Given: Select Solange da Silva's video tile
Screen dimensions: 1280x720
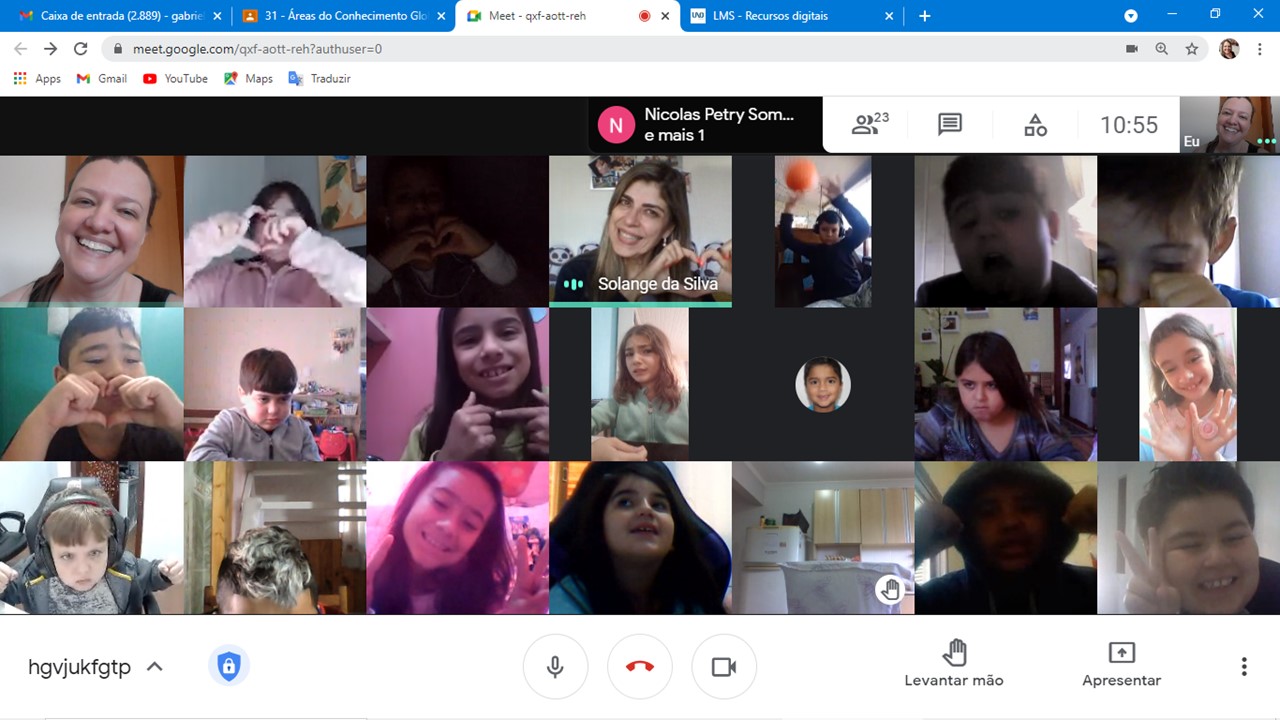Looking at the screenshot, I should [640, 230].
